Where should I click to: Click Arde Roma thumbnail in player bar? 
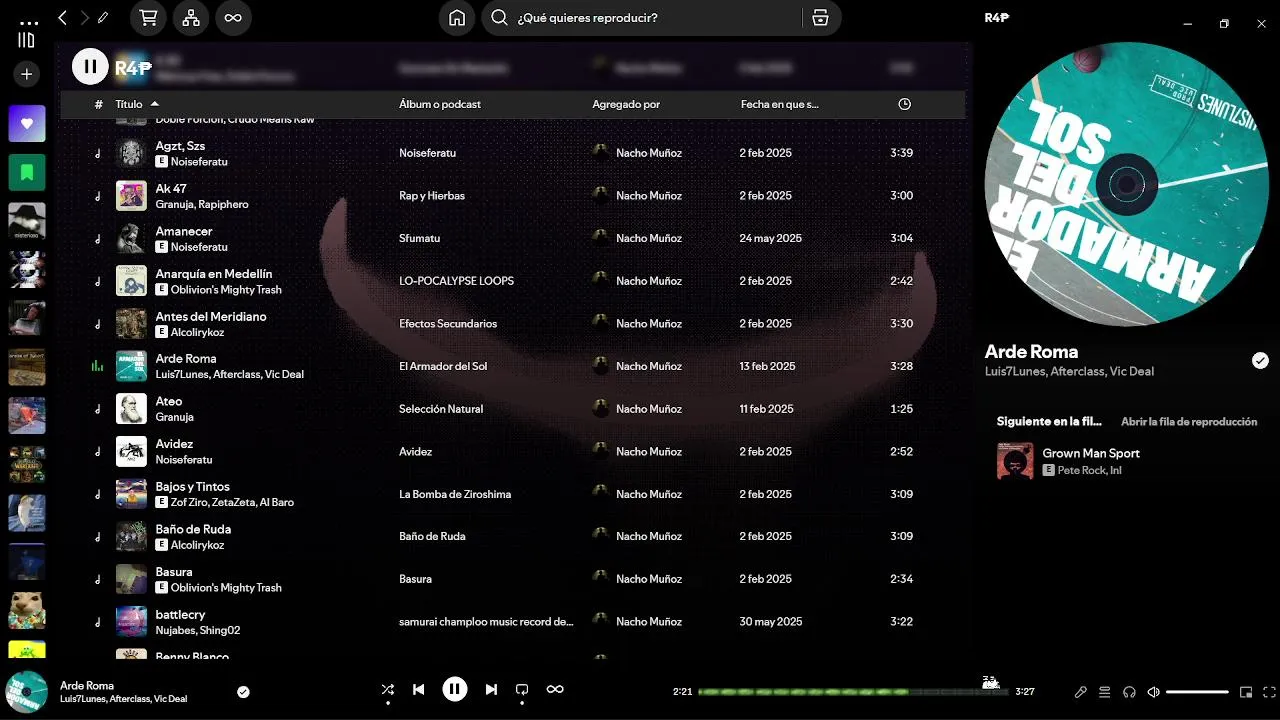tap(27, 691)
